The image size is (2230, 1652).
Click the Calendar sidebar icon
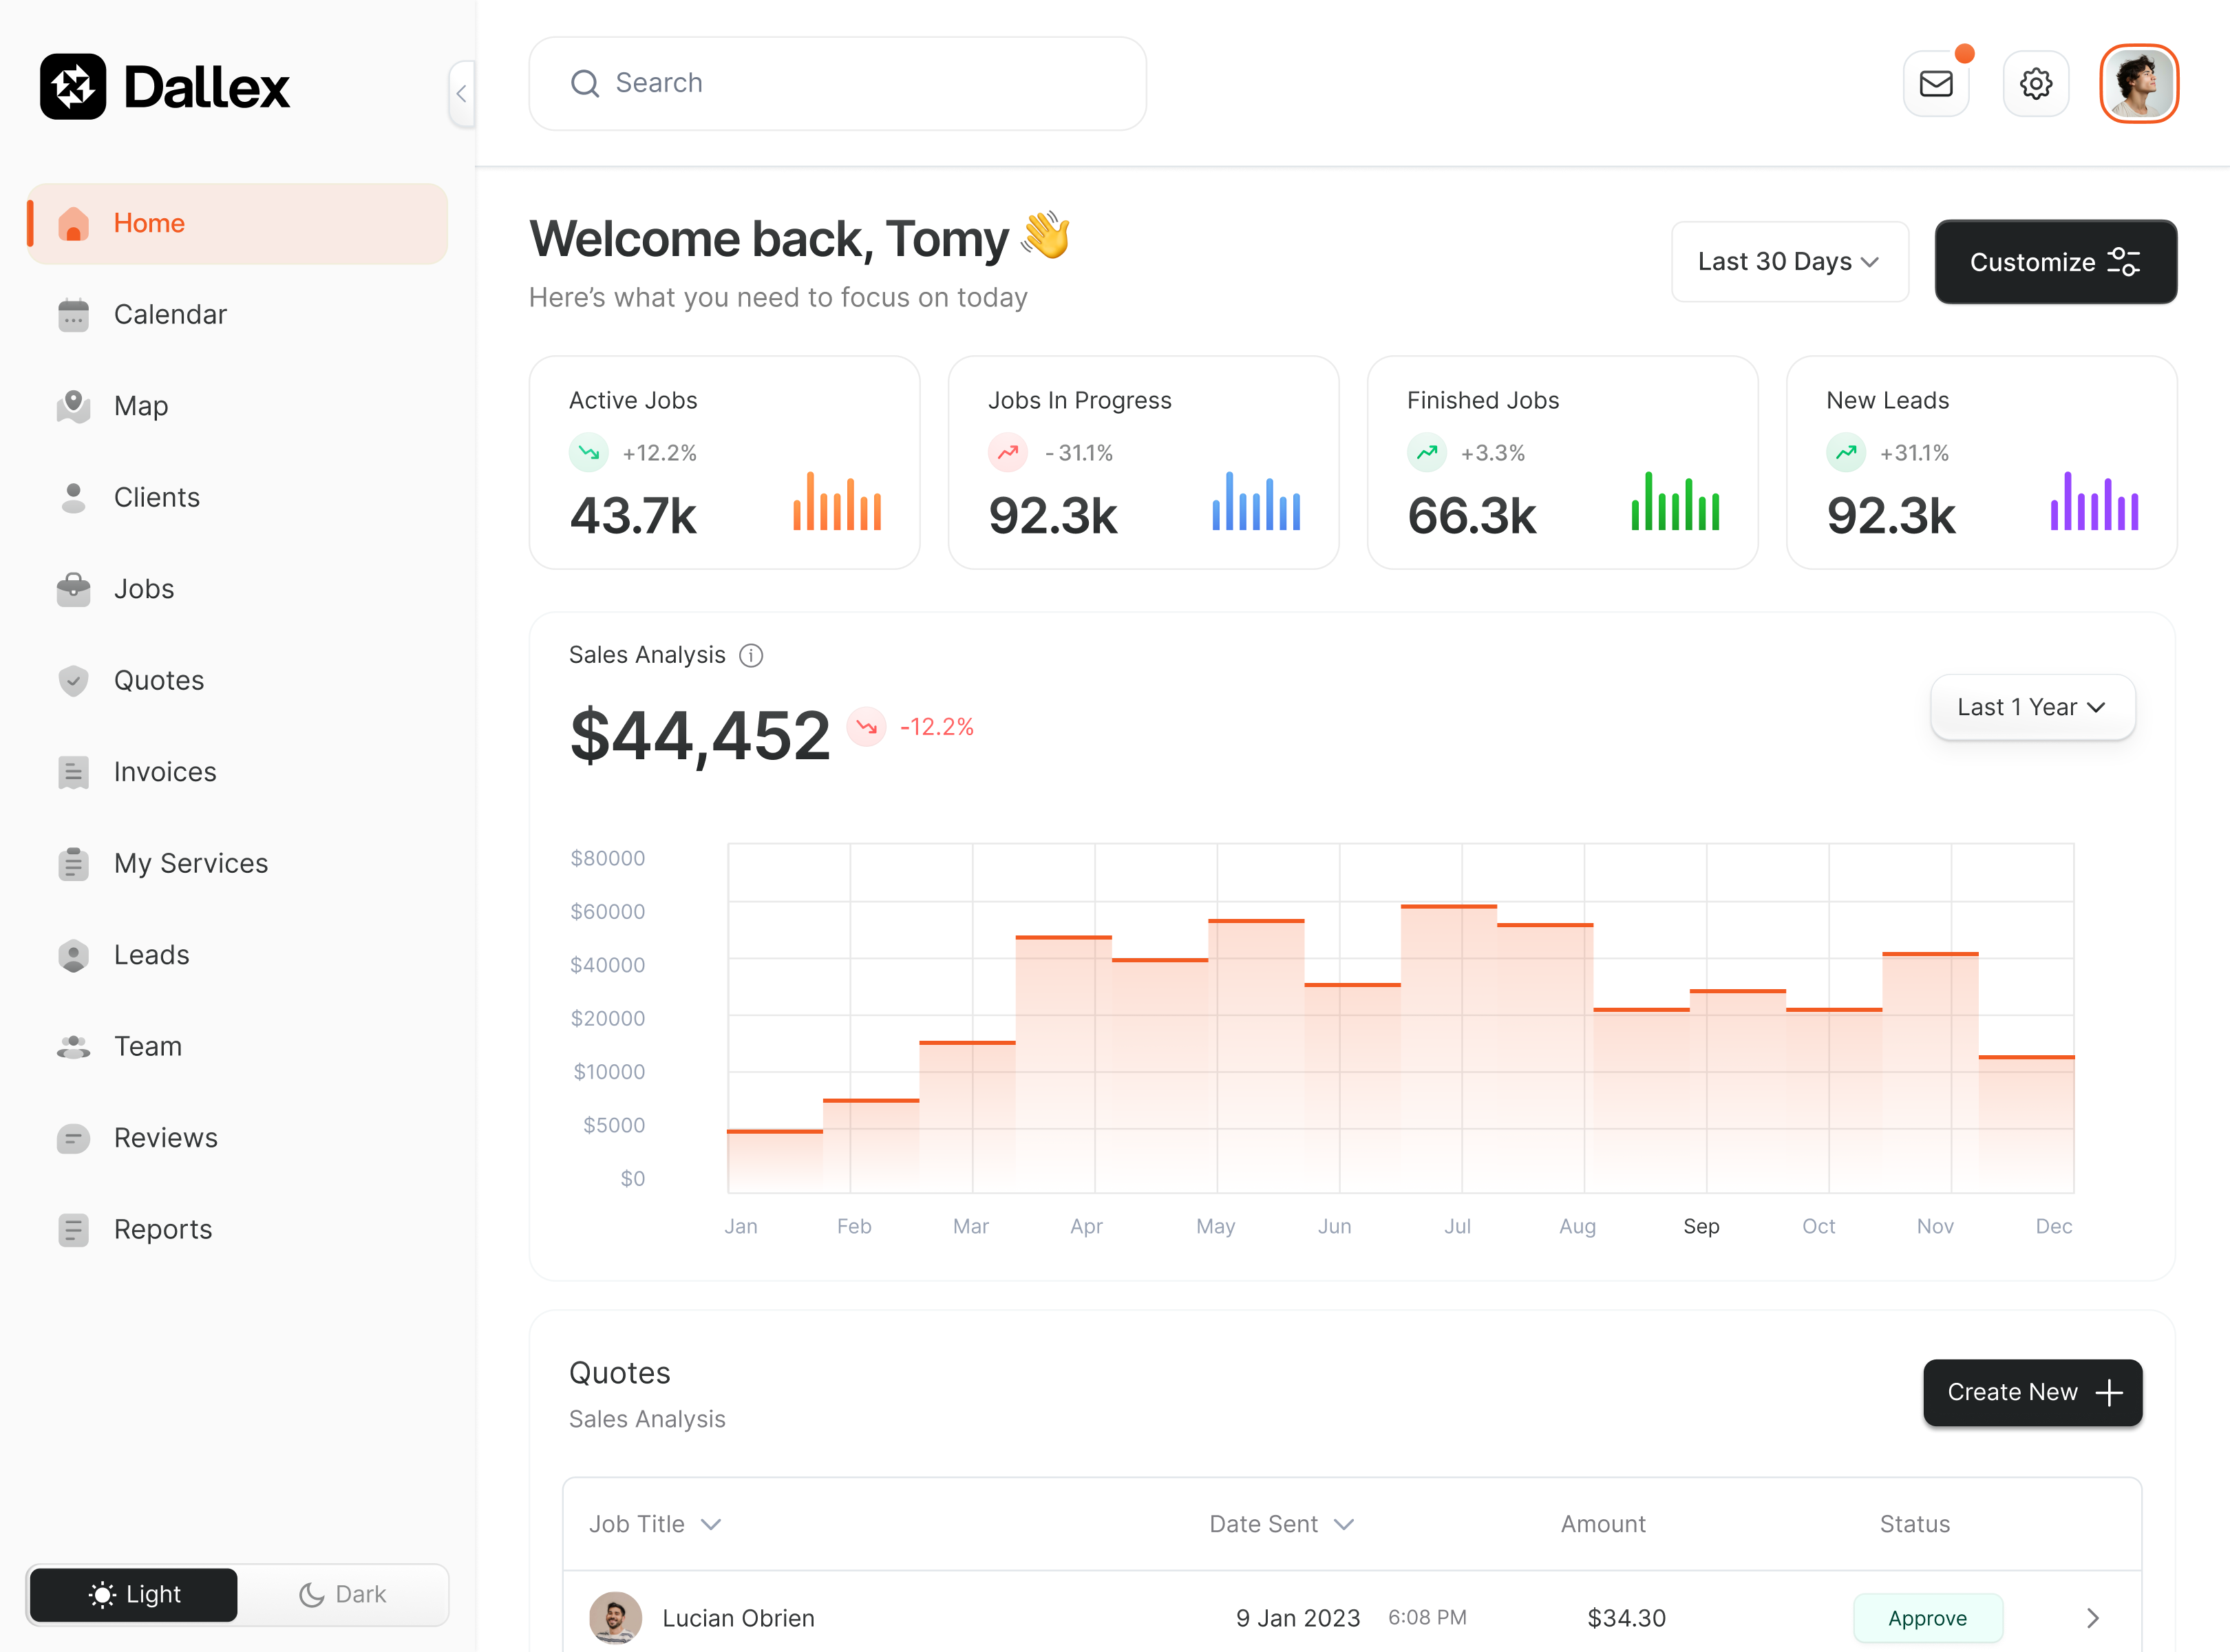point(73,315)
